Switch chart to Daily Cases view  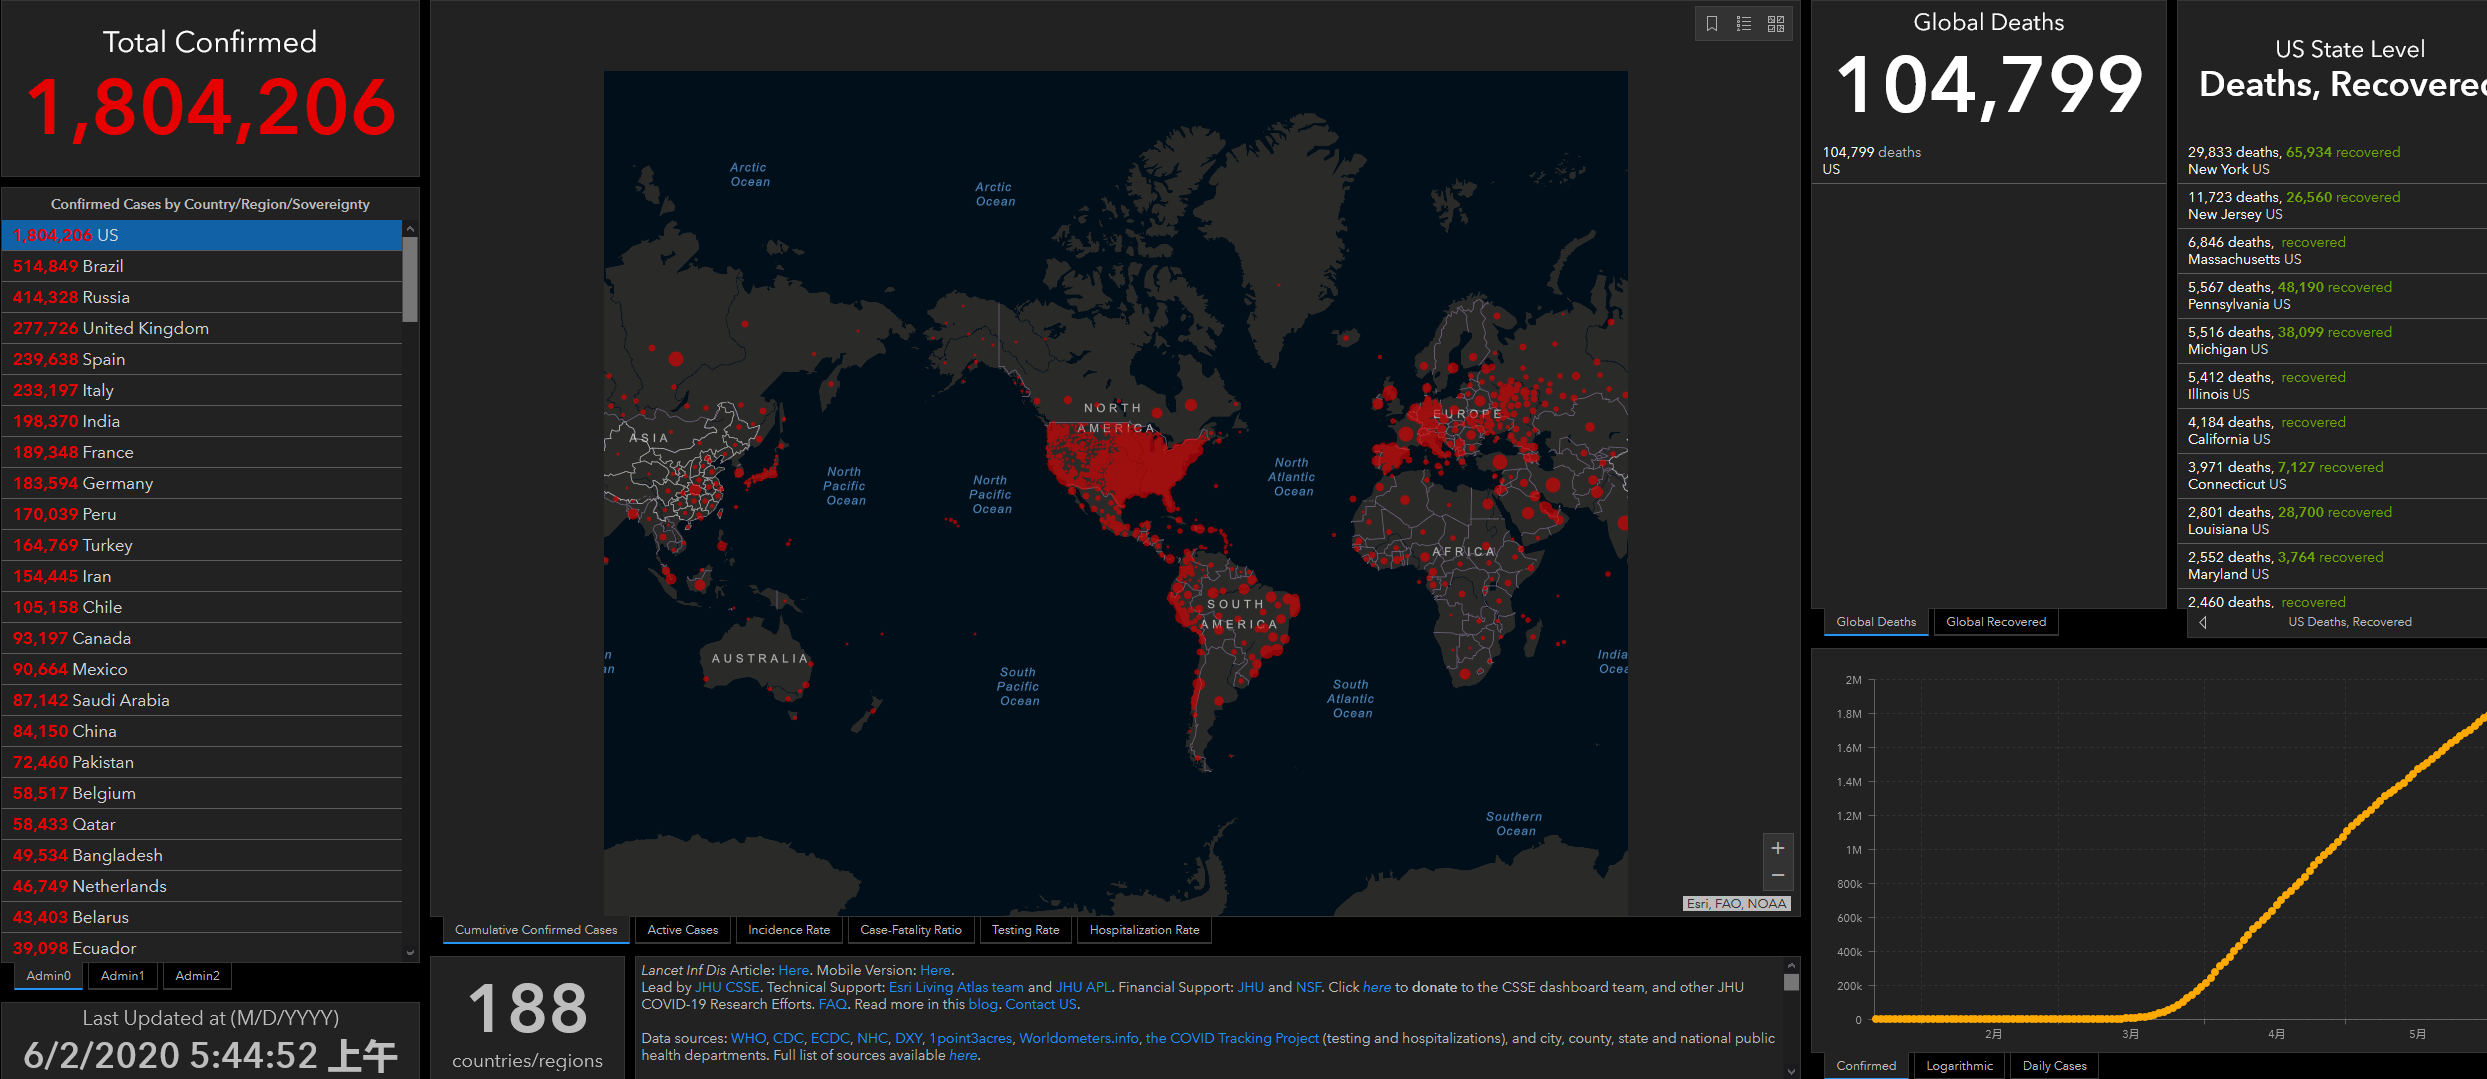pos(2055,1066)
